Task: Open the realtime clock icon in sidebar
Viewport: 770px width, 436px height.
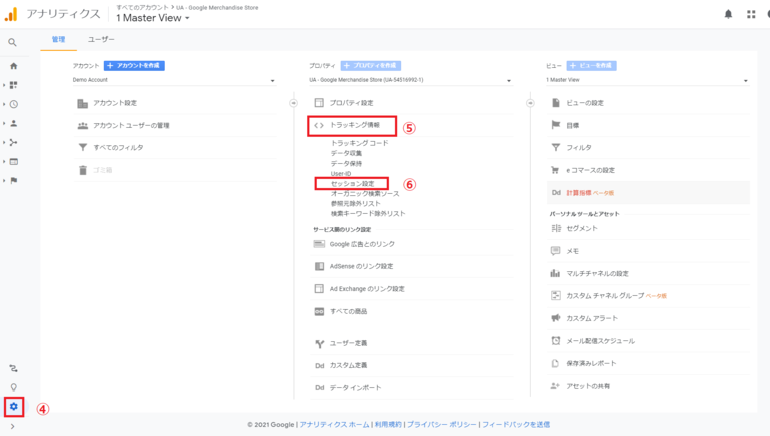Action: coord(14,104)
